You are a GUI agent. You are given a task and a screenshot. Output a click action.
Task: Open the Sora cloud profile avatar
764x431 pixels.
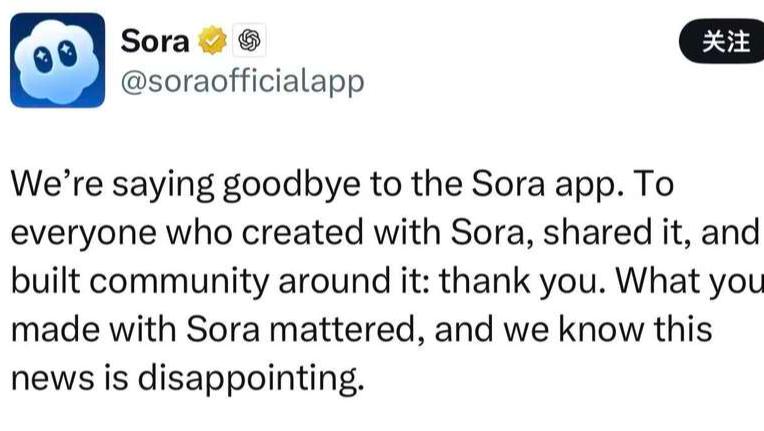point(57,60)
